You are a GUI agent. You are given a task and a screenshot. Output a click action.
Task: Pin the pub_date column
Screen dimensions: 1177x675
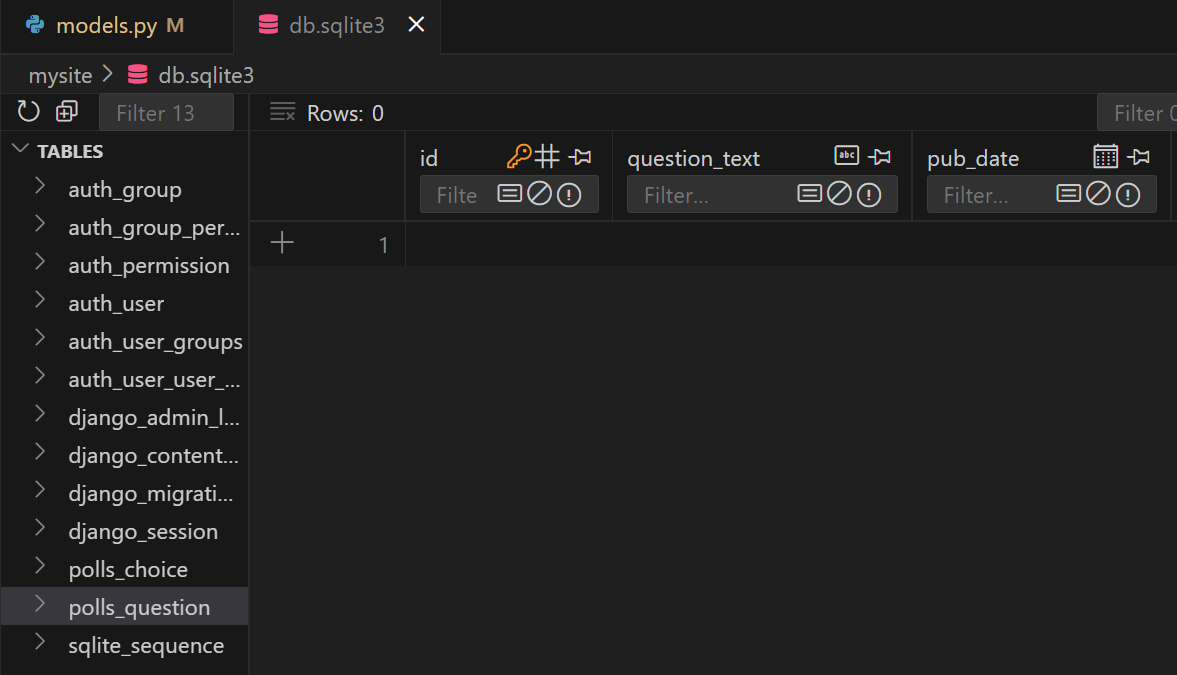[1139, 157]
